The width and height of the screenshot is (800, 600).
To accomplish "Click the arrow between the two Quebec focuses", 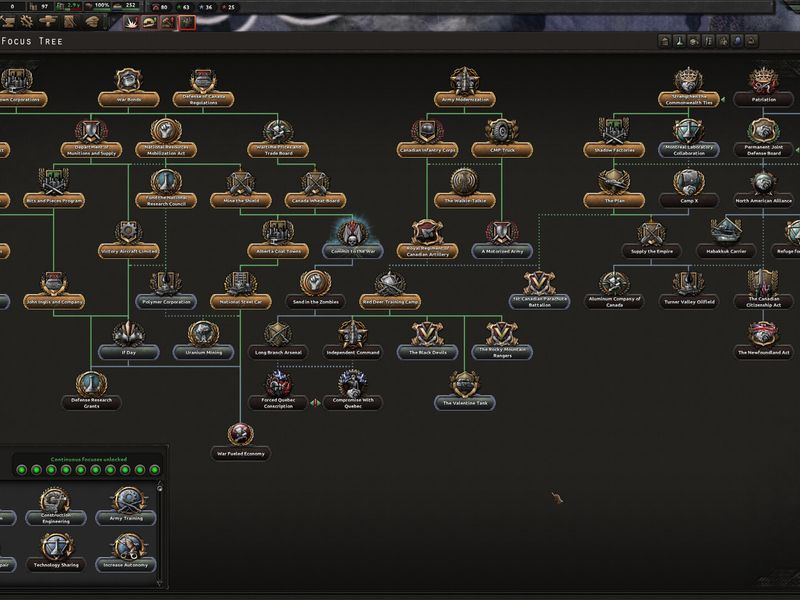I will tap(315, 403).
